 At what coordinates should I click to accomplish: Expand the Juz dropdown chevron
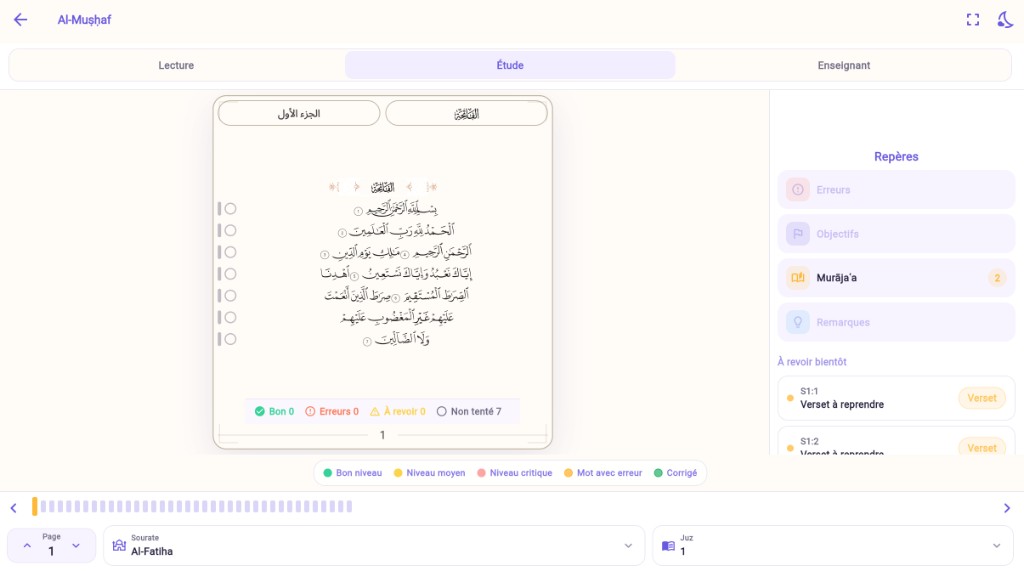coord(997,546)
